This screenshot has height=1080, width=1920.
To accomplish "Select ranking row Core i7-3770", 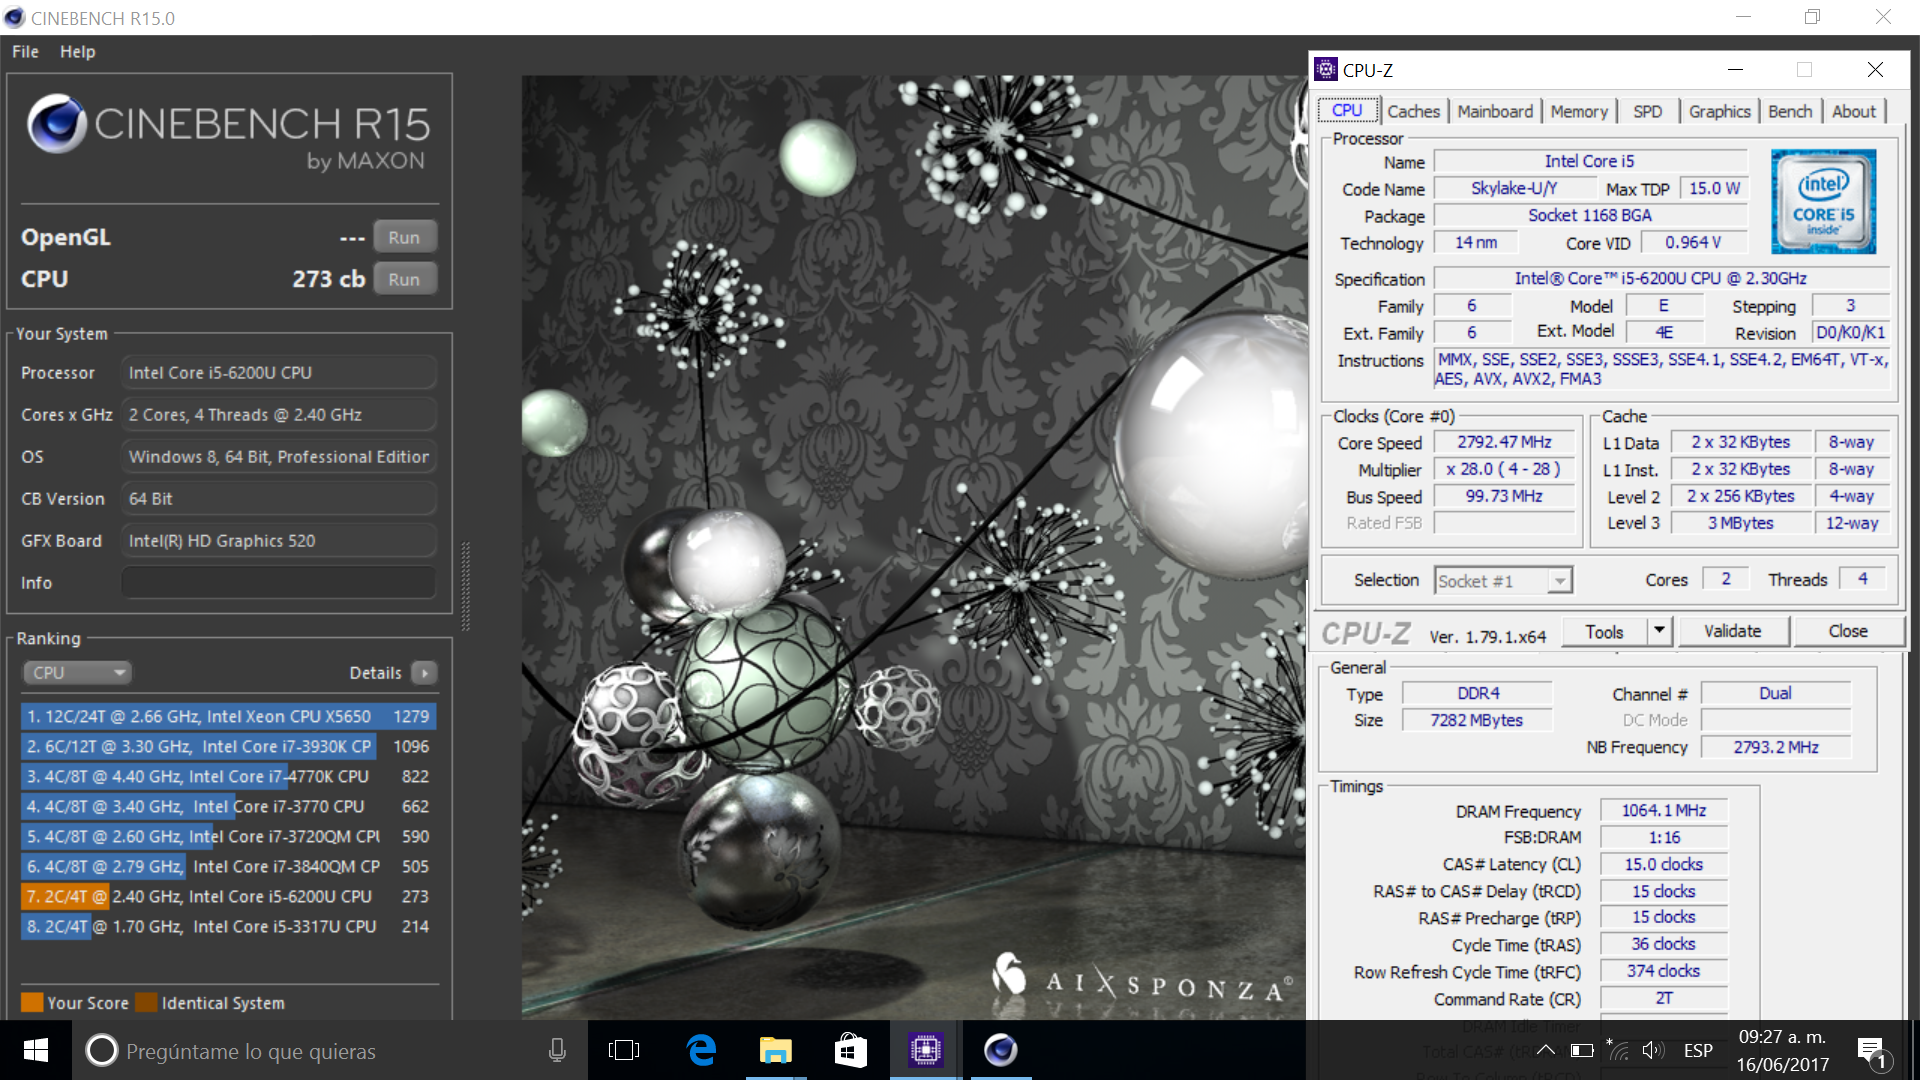I will (x=228, y=806).
